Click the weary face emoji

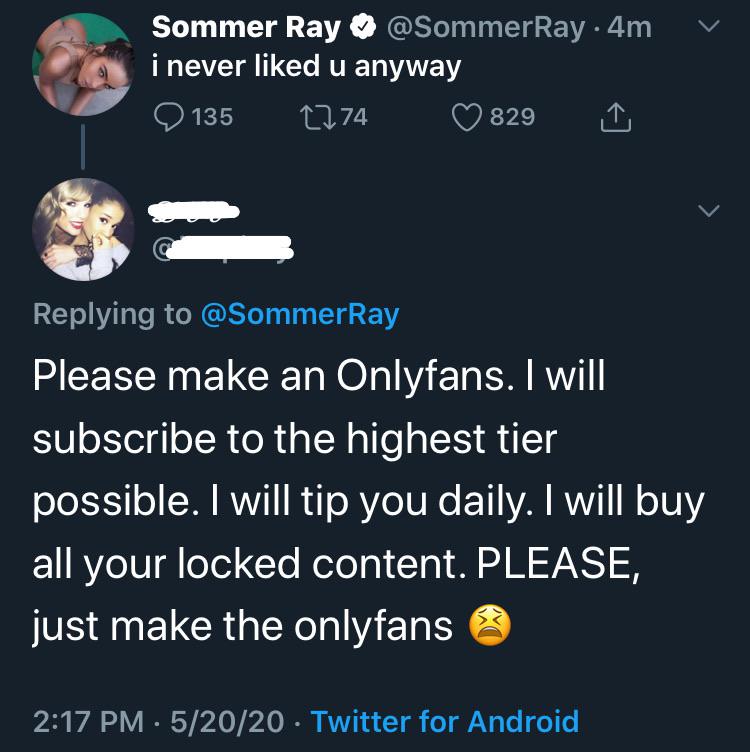click(490, 626)
